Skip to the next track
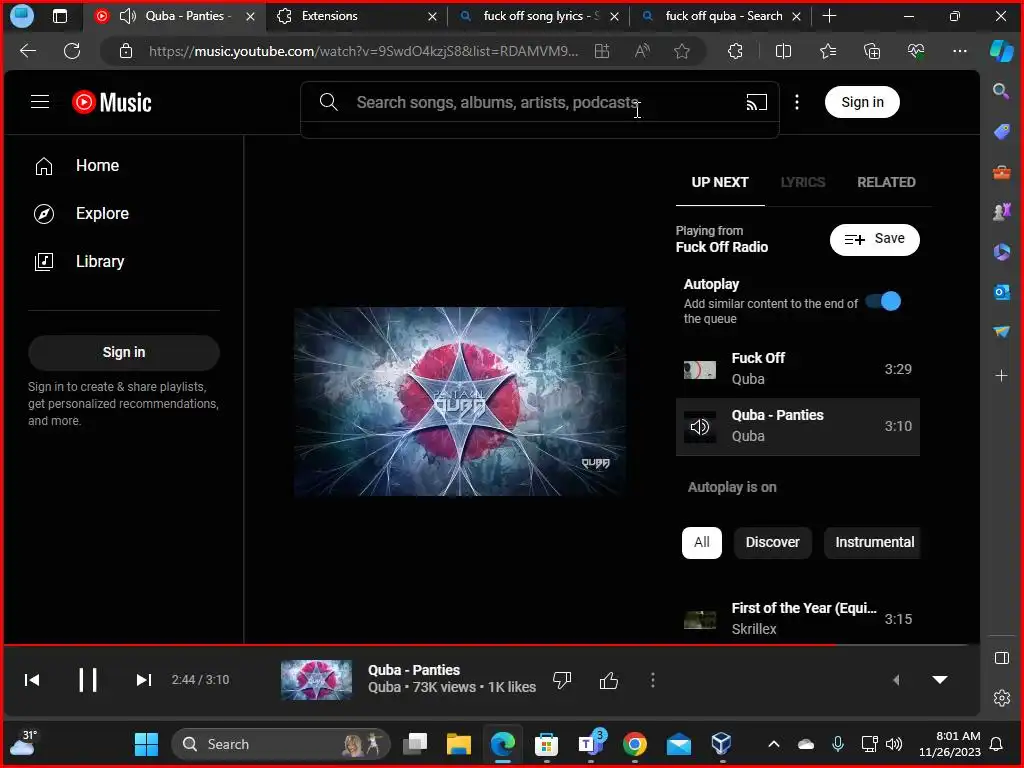 click(x=144, y=680)
